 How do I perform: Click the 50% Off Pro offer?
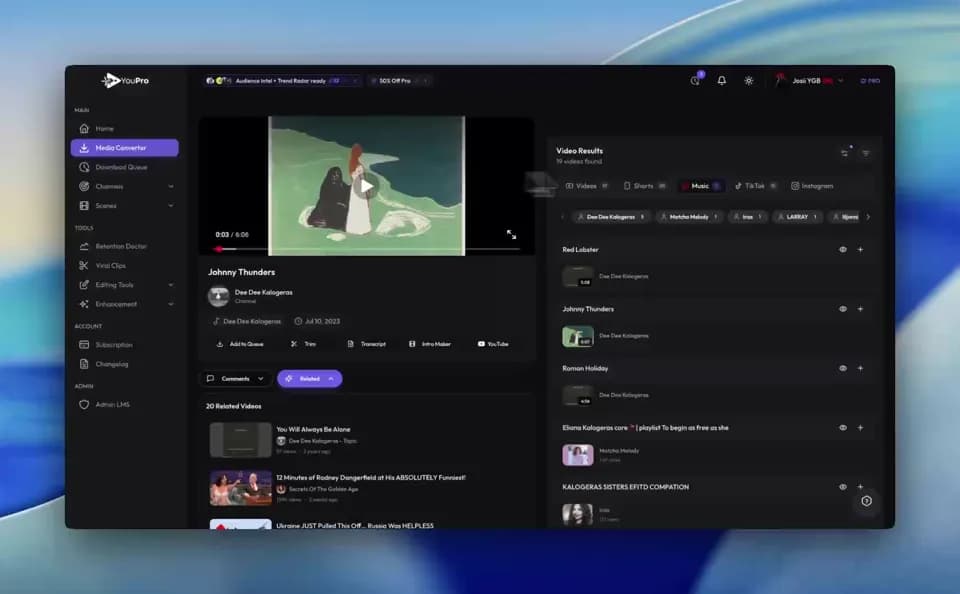(x=399, y=81)
